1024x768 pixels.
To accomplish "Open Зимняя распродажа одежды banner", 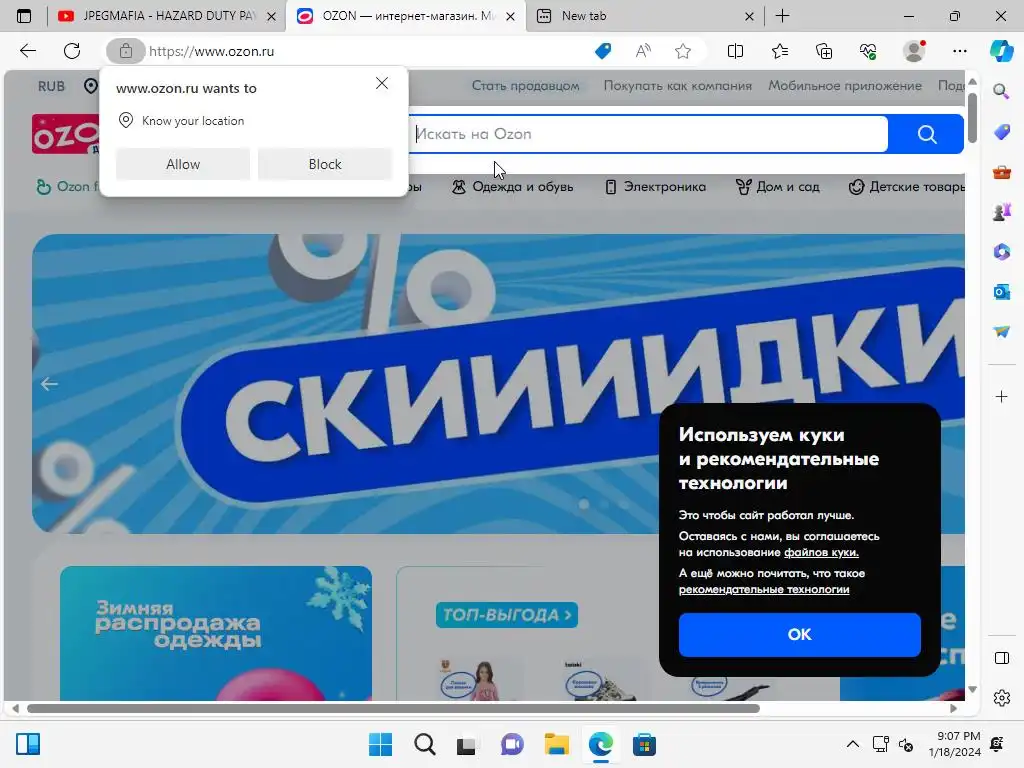I will click(216, 633).
